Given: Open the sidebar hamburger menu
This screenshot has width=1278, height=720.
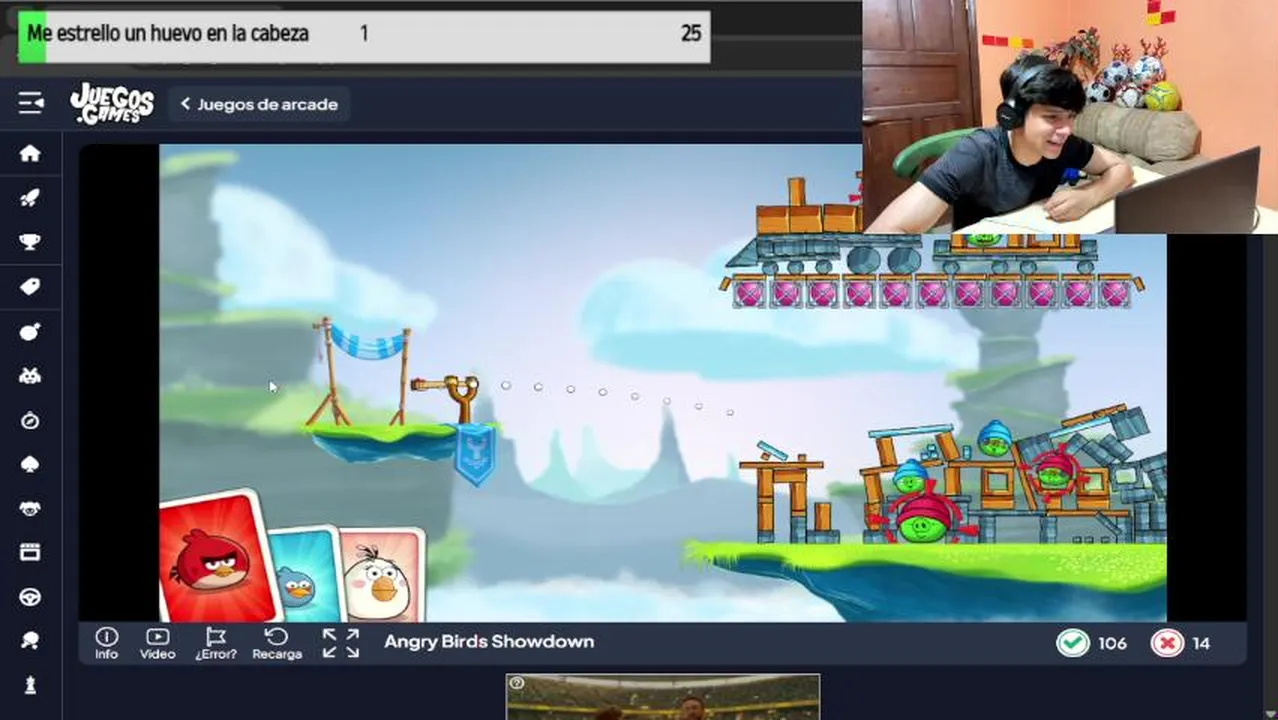Looking at the screenshot, I should pos(31,103).
